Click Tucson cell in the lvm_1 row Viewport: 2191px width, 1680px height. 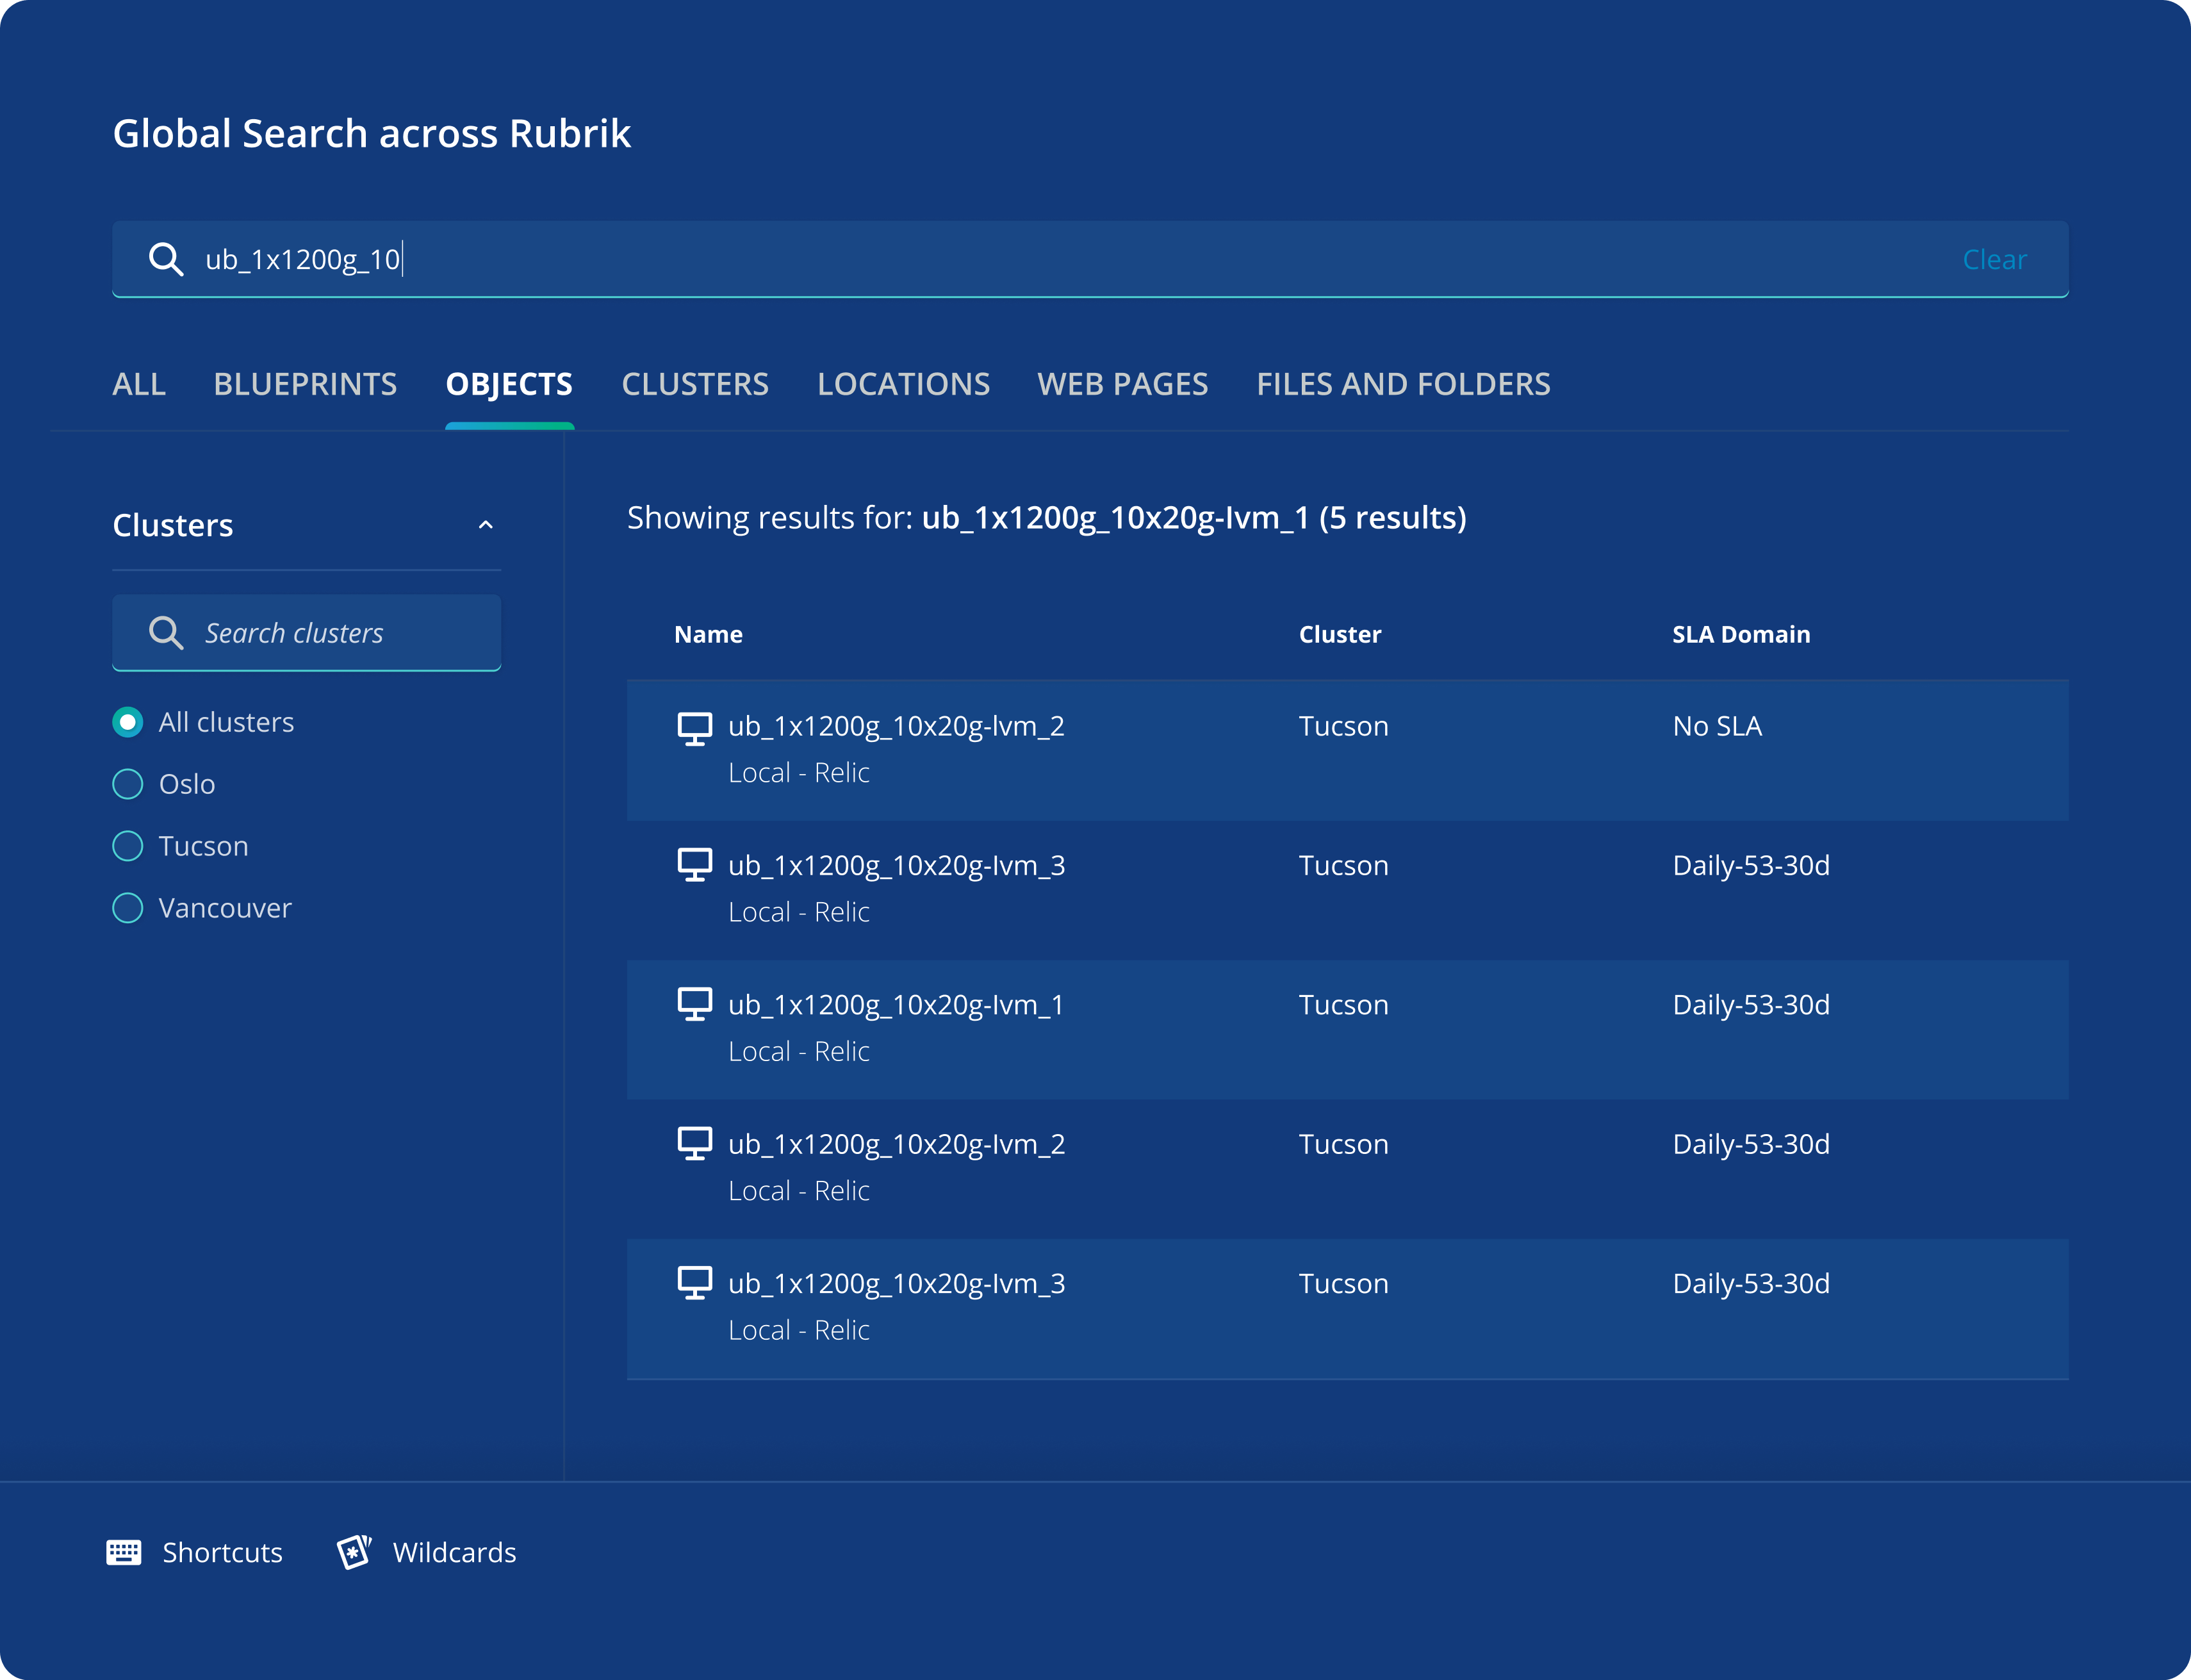coord(1344,1005)
